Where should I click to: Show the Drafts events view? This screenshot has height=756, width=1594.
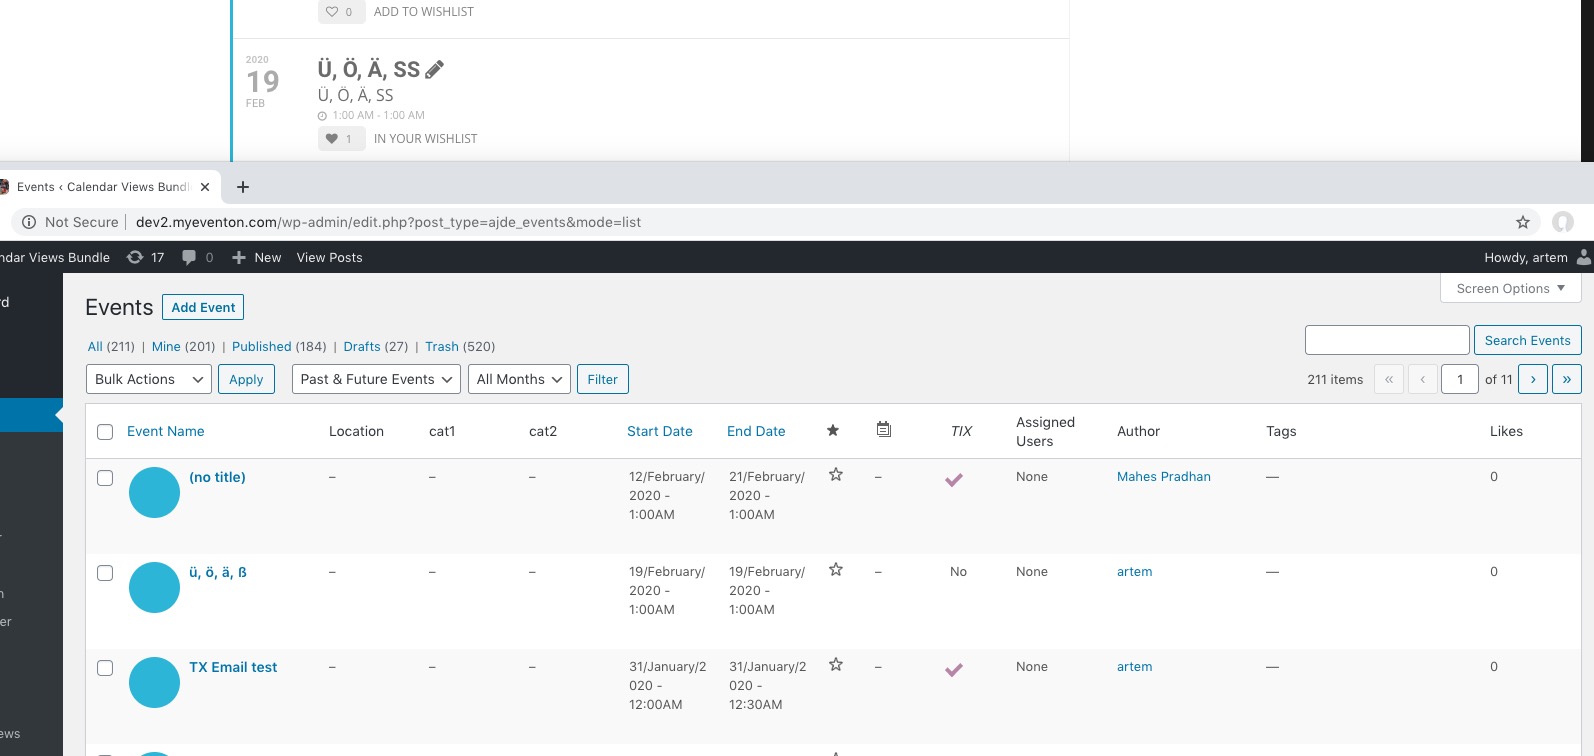pos(361,346)
